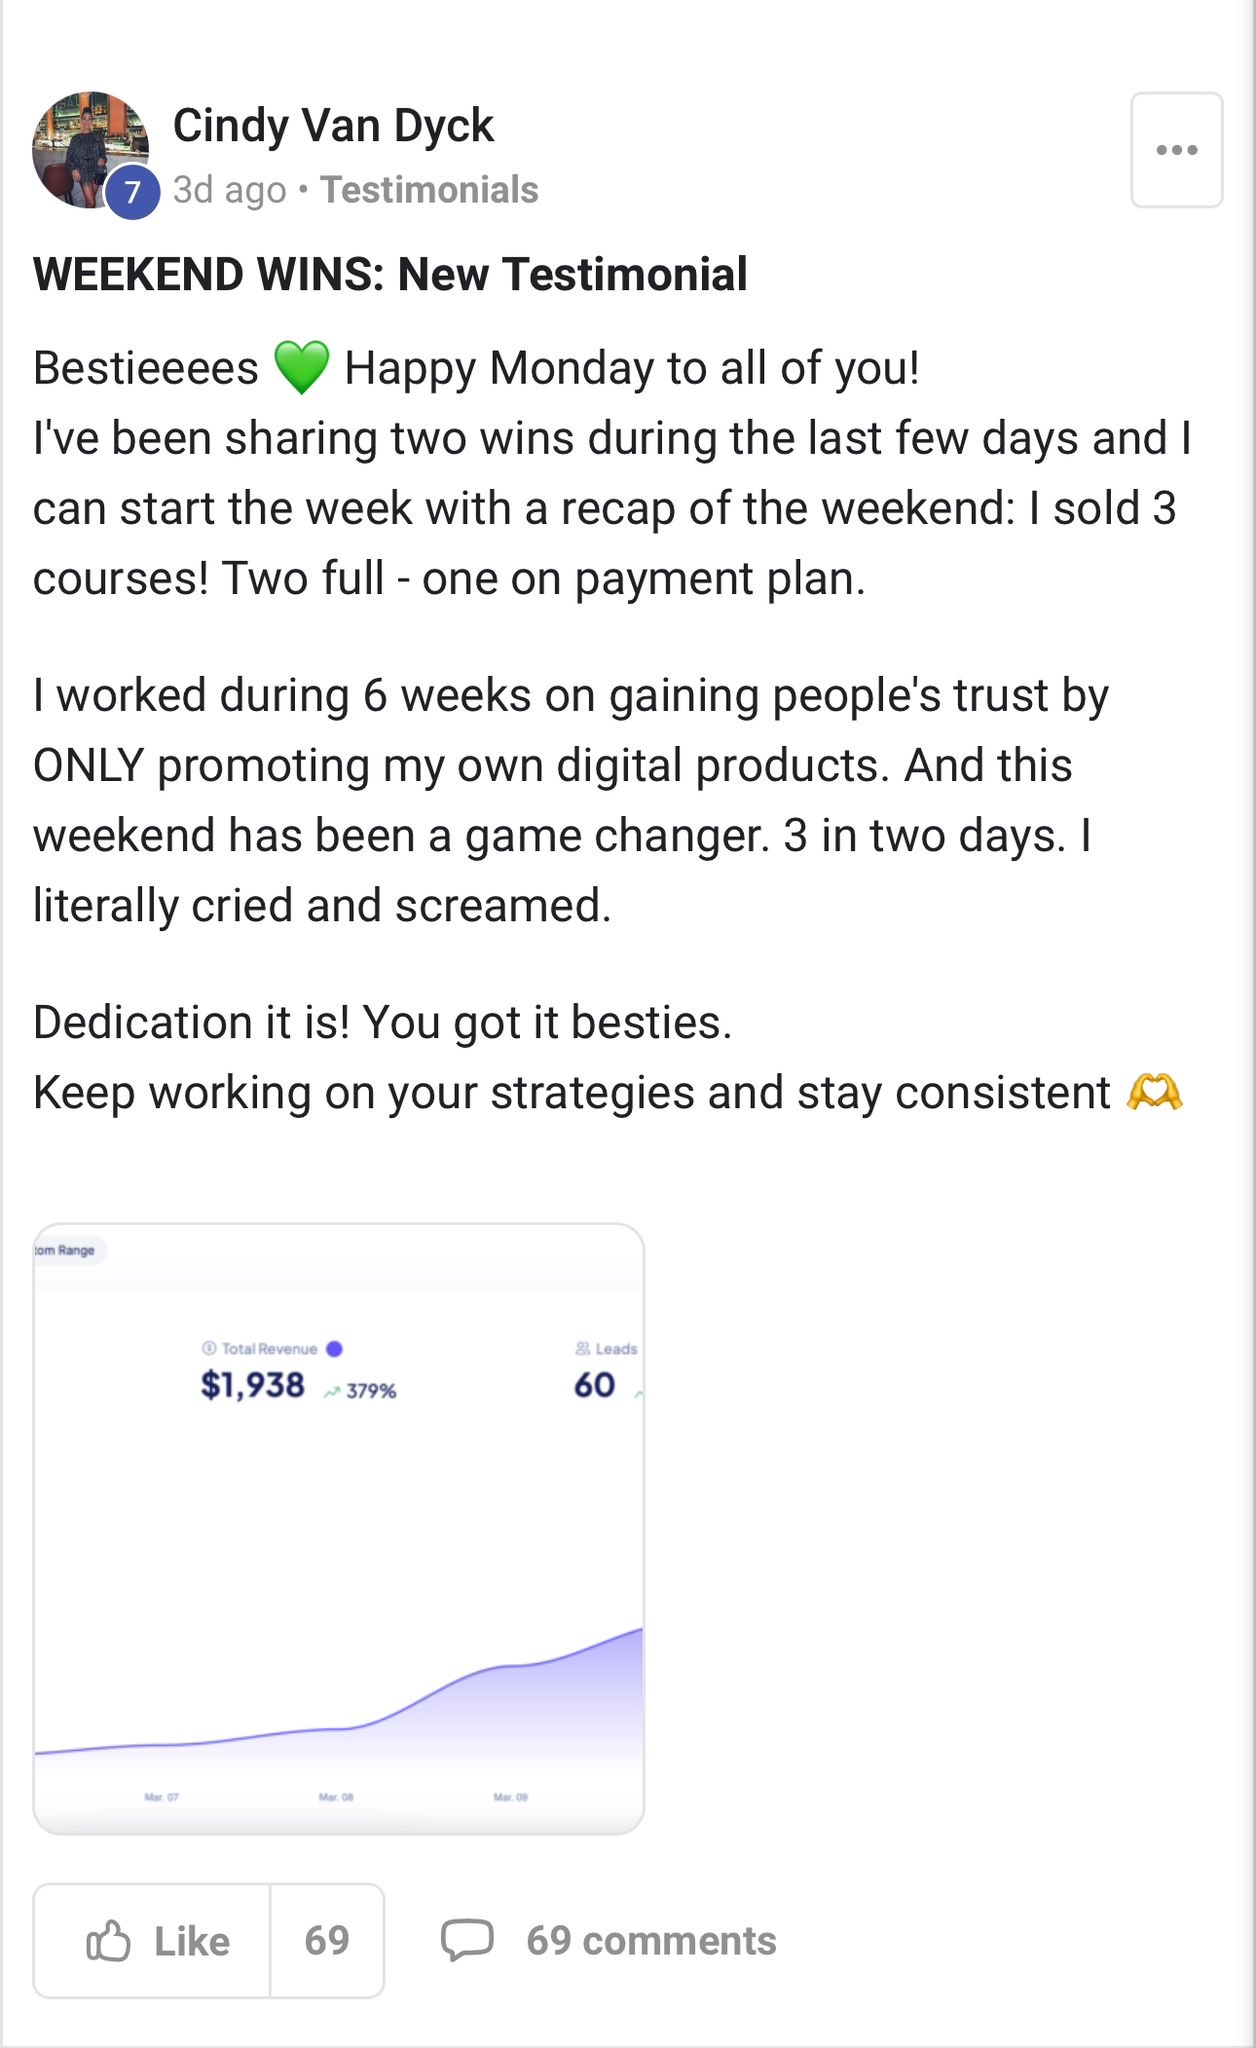Click the Leads people icon
This screenshot has height=2048, width=1256.
point(583,1348)
